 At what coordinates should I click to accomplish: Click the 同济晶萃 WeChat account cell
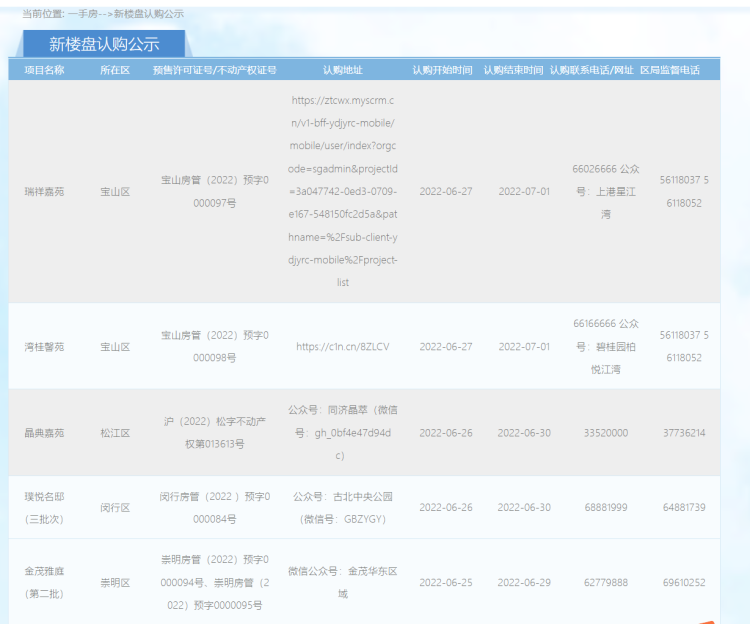click(342, 433)
